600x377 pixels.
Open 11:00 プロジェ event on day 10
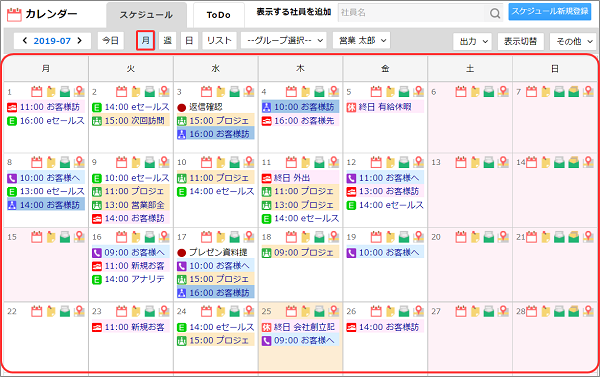pyautogui.click(x=215, y=178)
